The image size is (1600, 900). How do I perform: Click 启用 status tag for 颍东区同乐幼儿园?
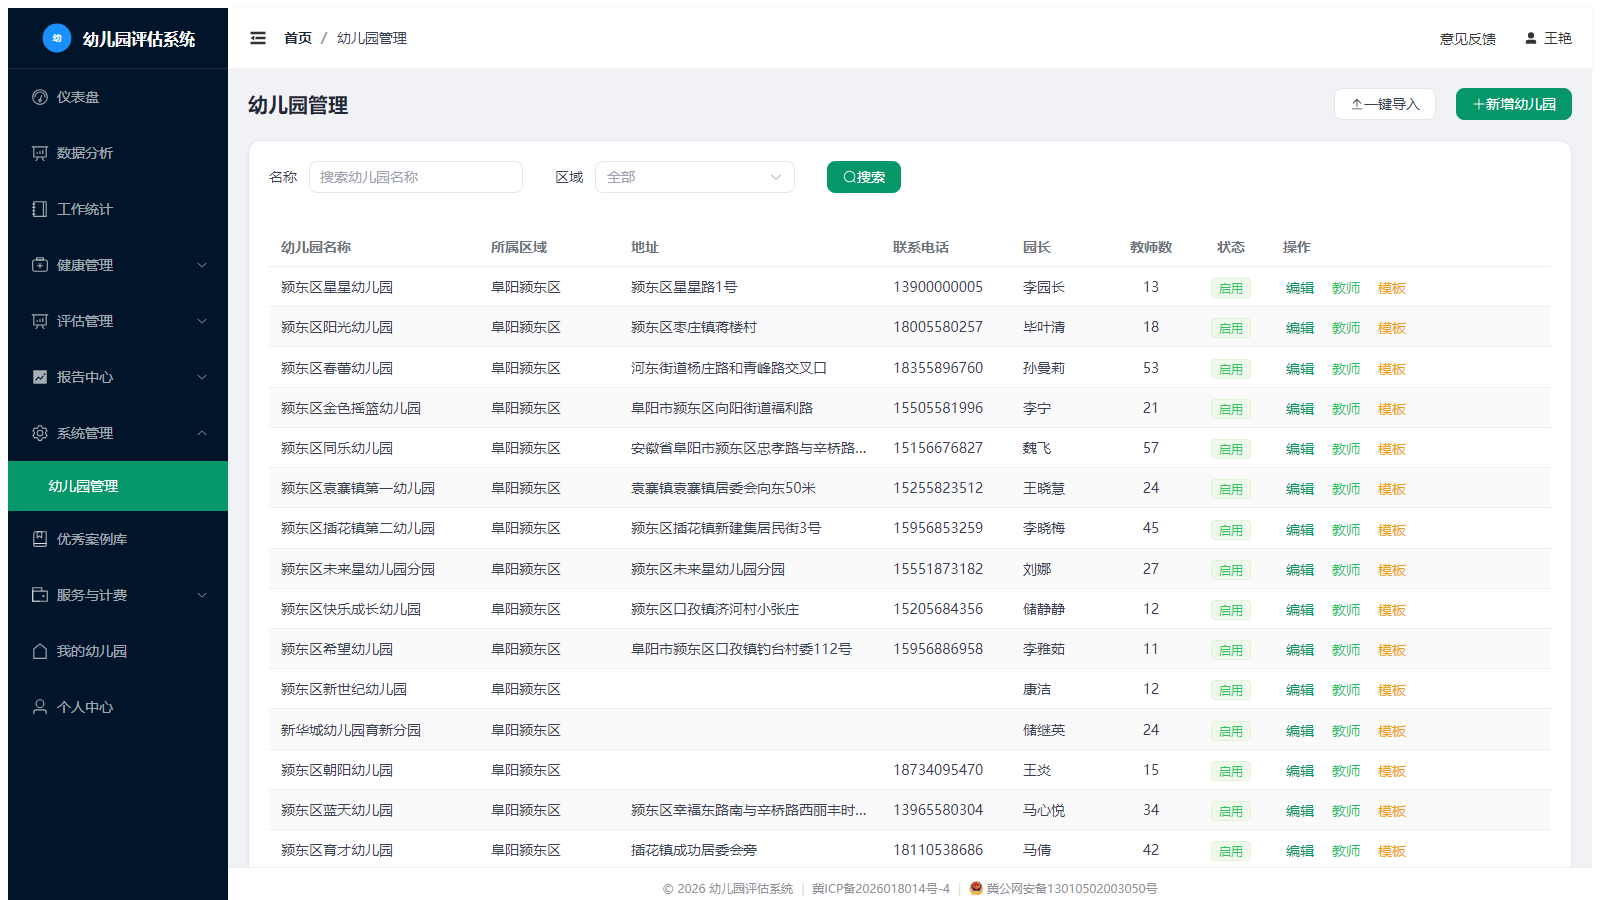coord(1231,449)
